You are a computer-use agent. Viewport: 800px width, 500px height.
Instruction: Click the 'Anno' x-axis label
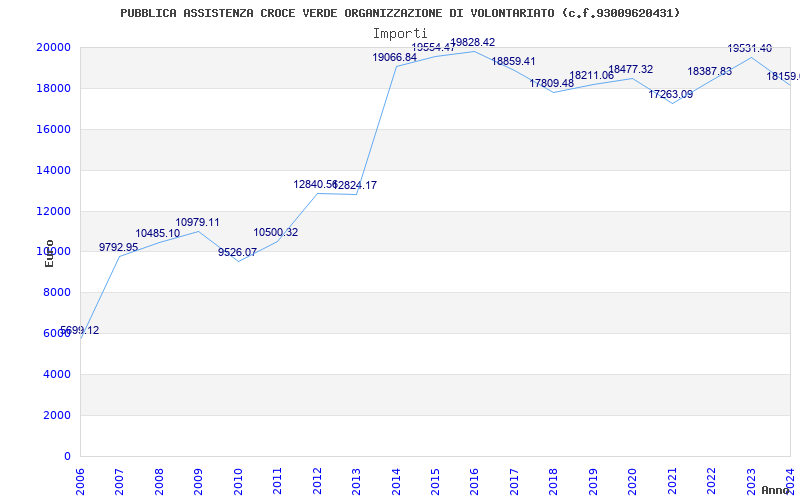775,490
